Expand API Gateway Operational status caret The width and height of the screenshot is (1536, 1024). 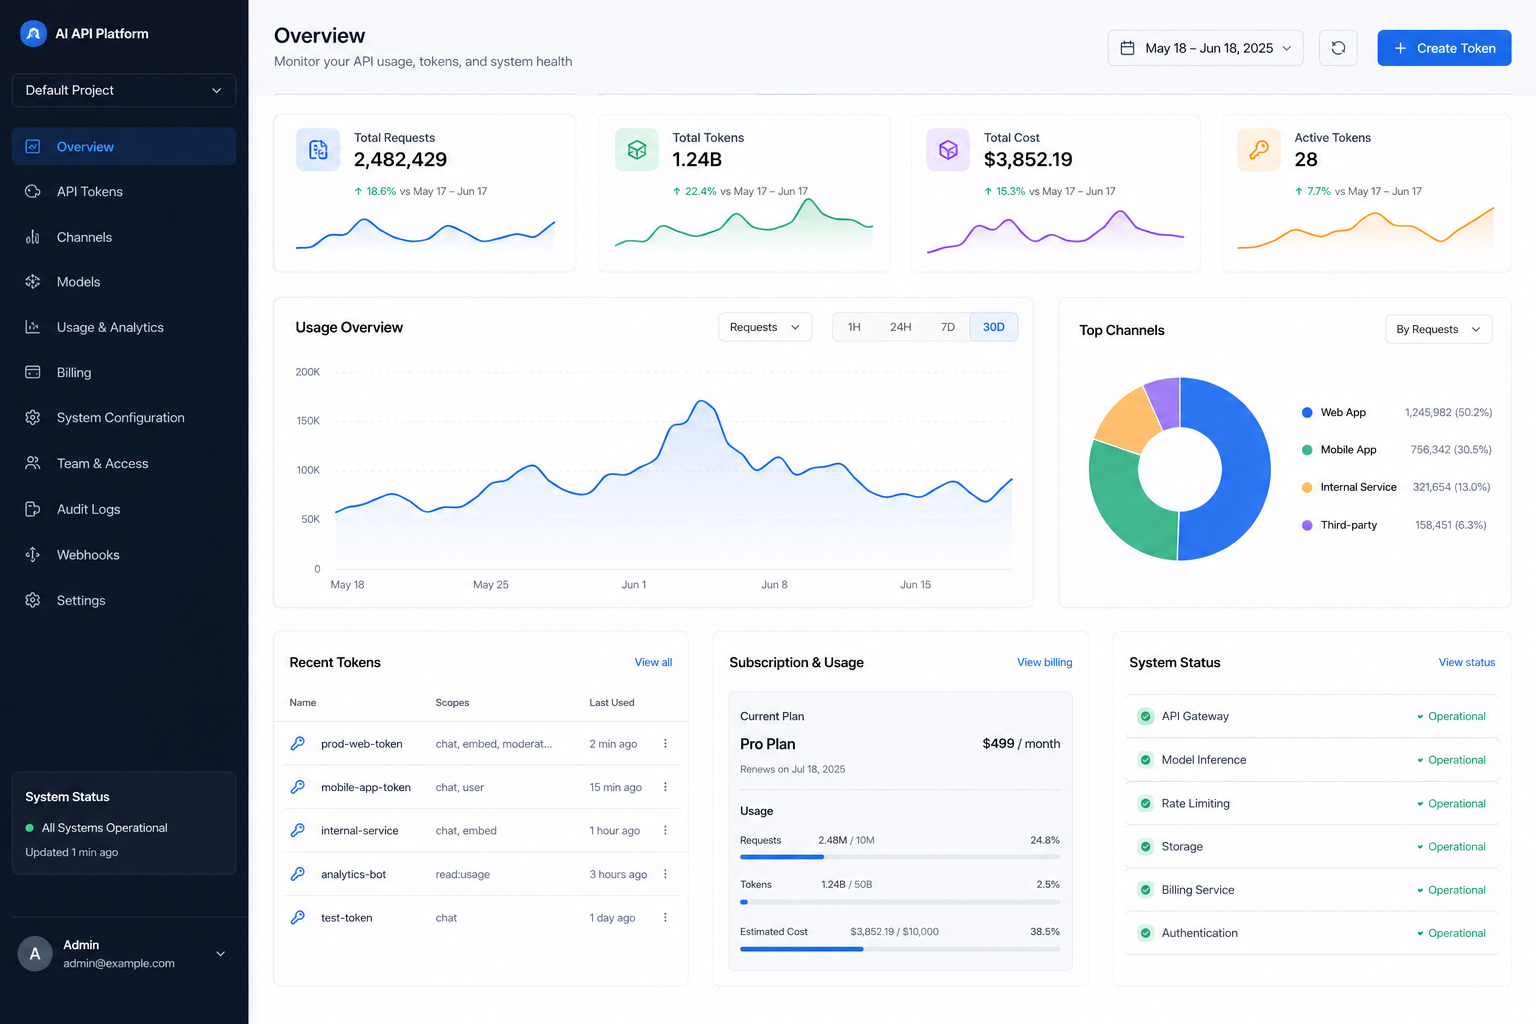pyautogui.click(x=1420, y=717)
